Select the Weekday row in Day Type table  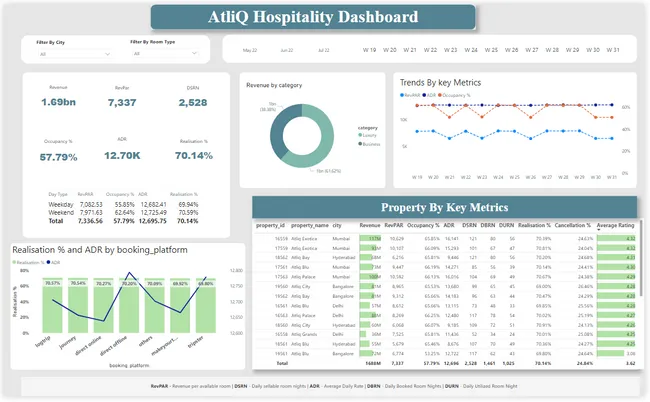coord(123,205)
